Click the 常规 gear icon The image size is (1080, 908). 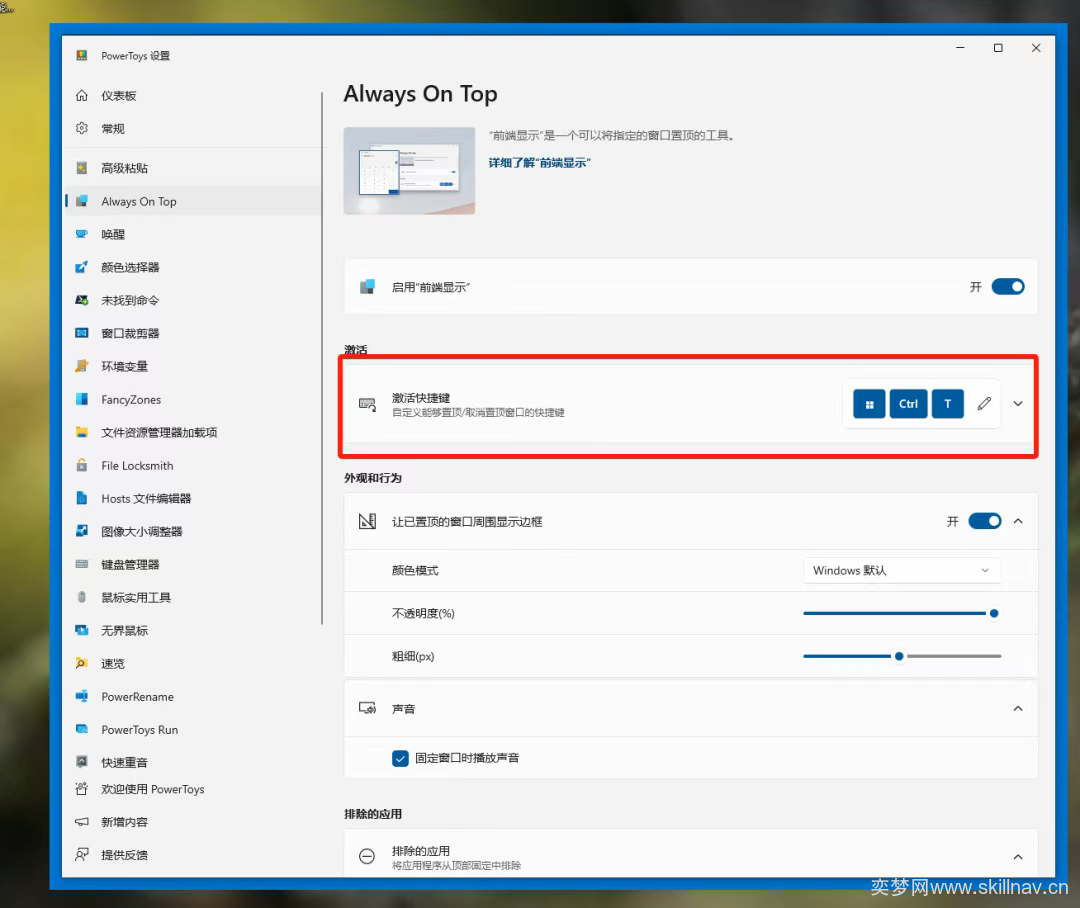82,129
